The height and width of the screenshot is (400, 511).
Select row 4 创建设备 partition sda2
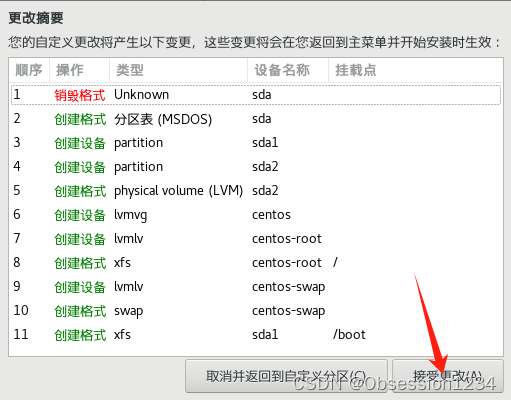coord(256,167)
